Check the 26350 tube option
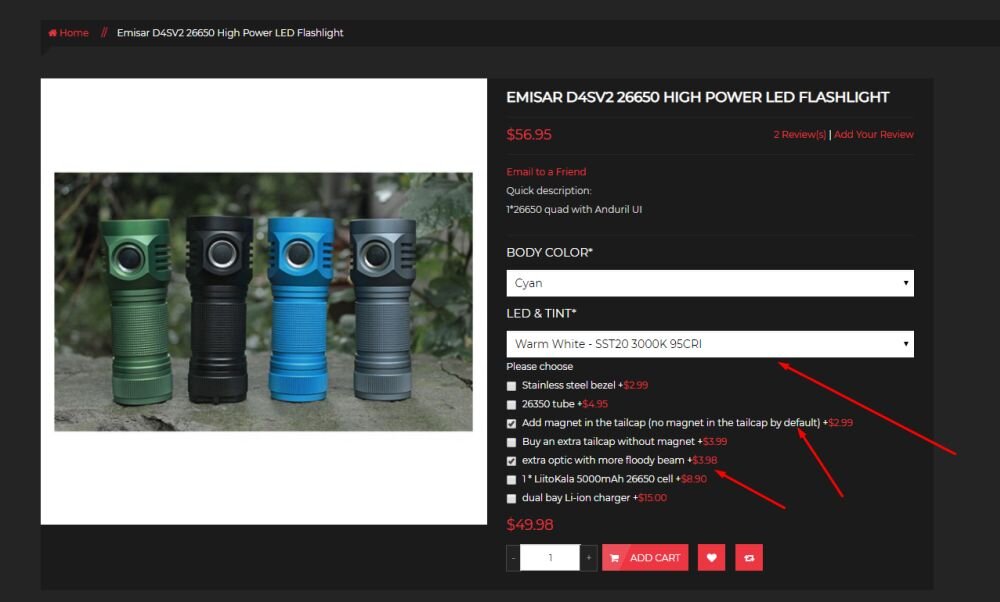Viewport: 1000px width, 602px height. (511, 404)
